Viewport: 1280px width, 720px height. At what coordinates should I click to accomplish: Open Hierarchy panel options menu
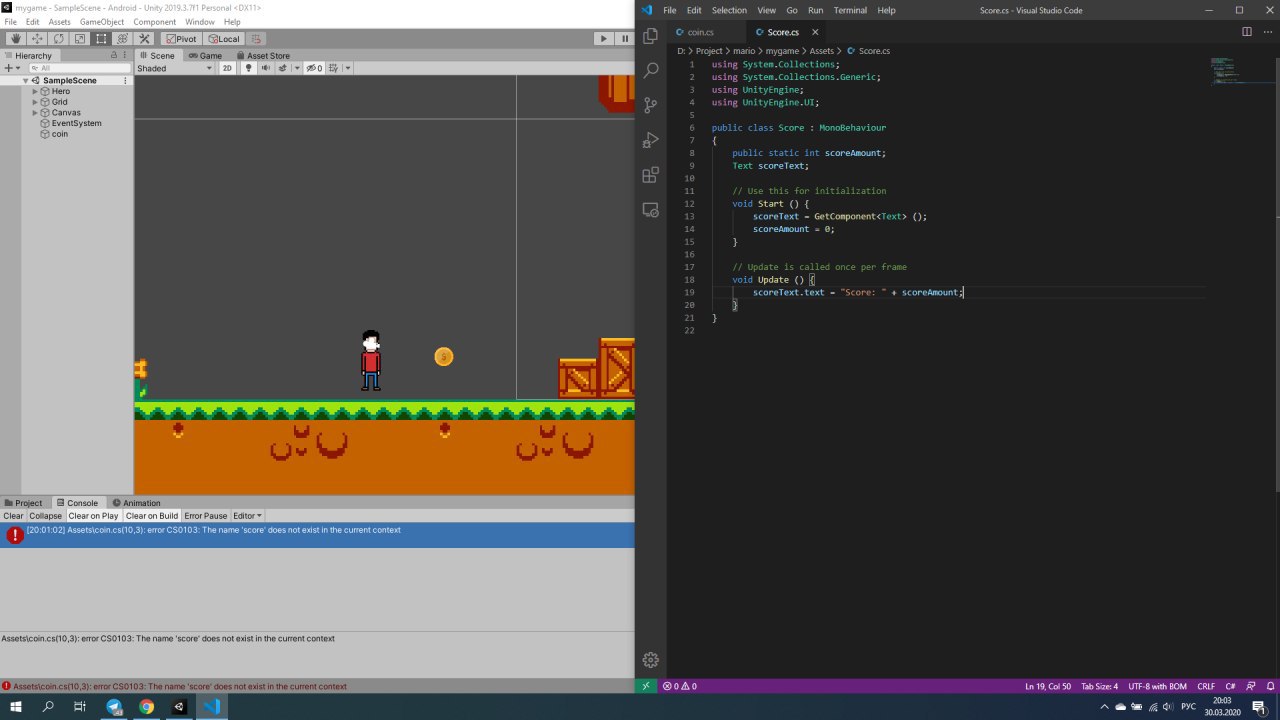(x=126, y=56)
